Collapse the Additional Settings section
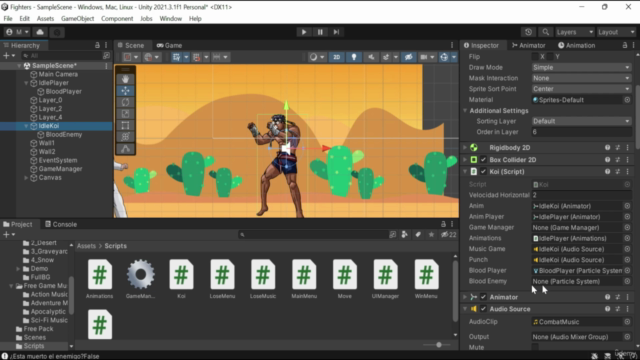This screenshot has width=640, height=360. pyautogui.click(x=464, y=111)
